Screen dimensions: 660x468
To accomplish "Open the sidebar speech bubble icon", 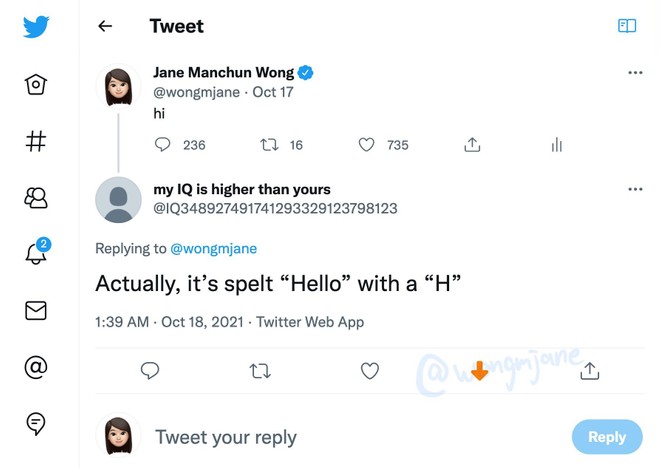I will pos(36,424).
